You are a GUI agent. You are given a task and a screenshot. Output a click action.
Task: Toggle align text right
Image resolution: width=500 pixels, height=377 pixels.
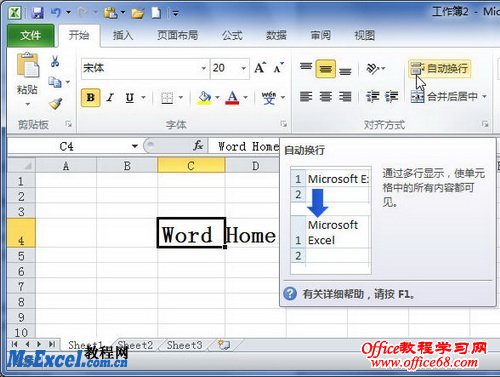(345, 97)
